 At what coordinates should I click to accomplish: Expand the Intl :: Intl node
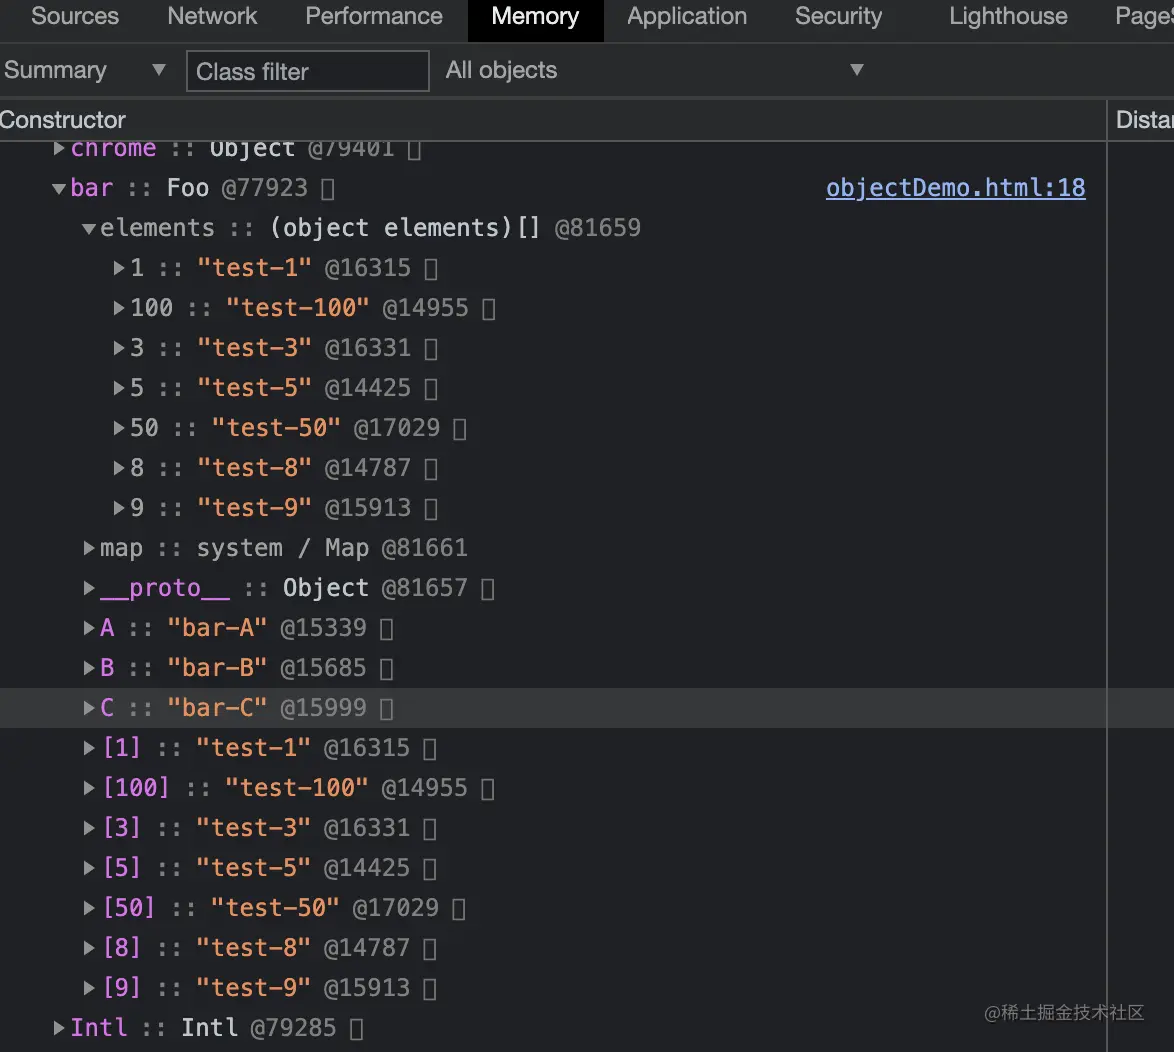pos(58,1028)
